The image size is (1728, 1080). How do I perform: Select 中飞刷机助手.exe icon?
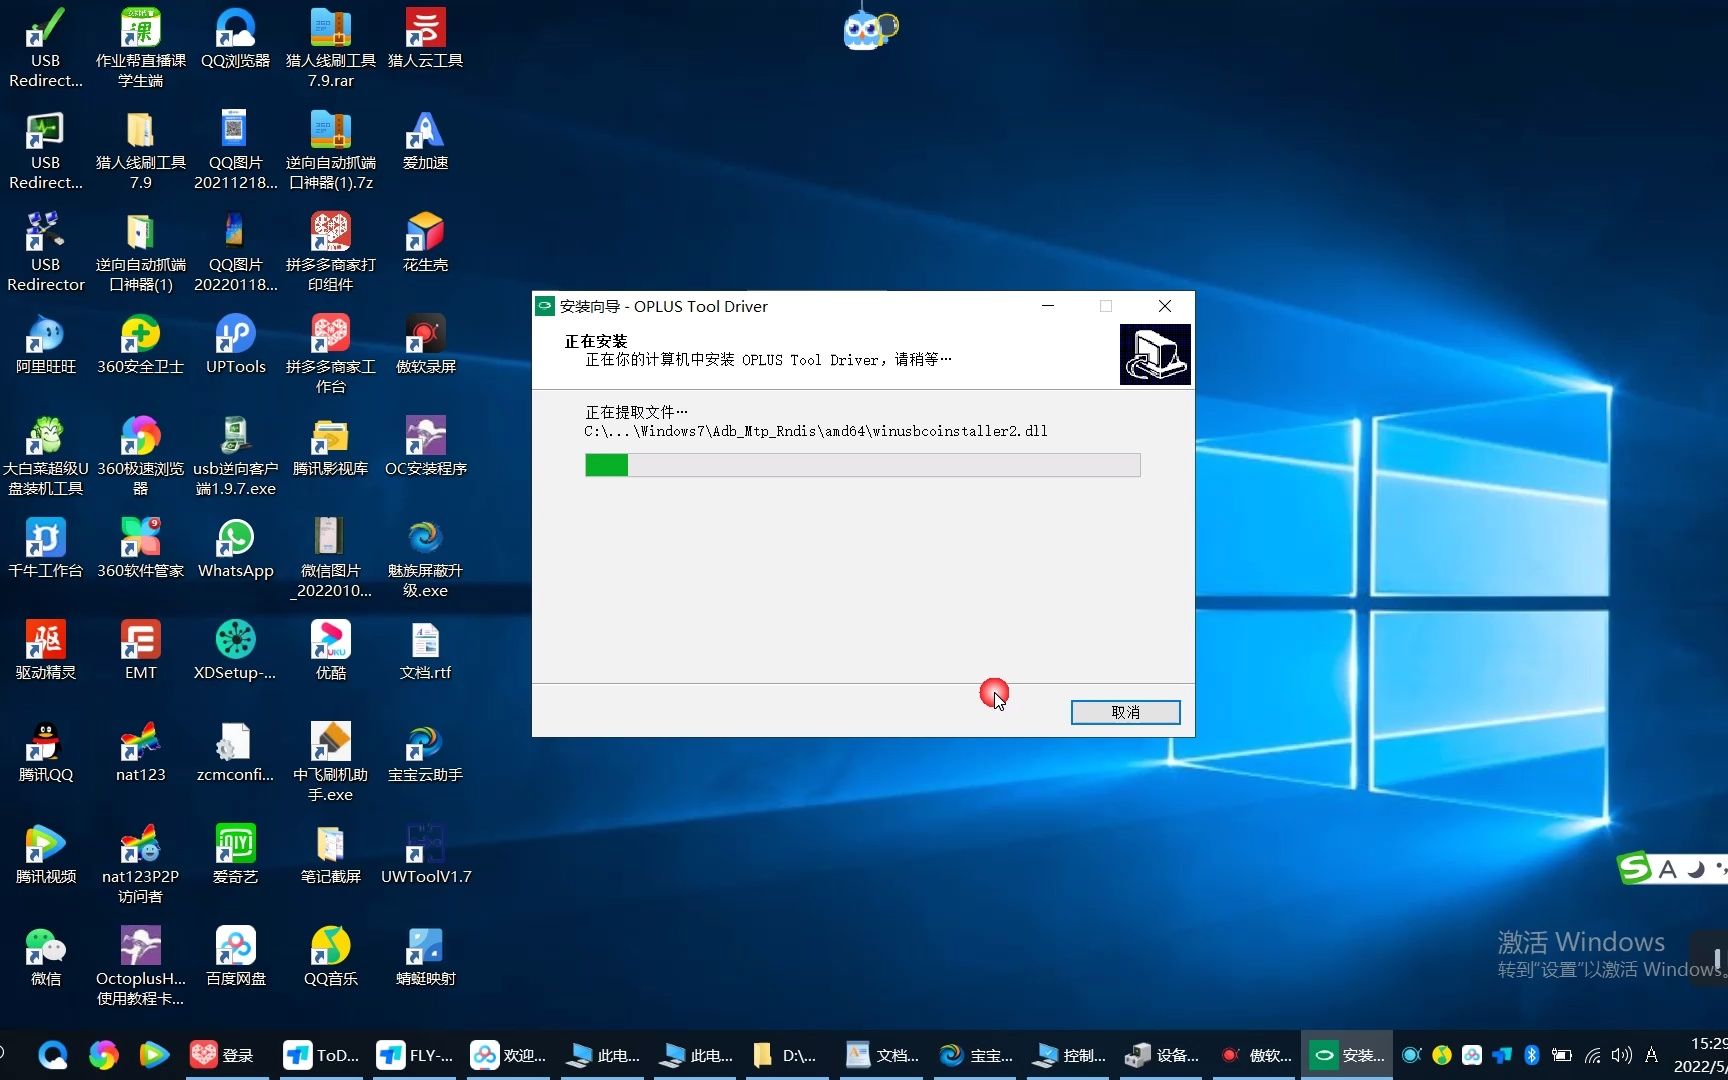330,762
